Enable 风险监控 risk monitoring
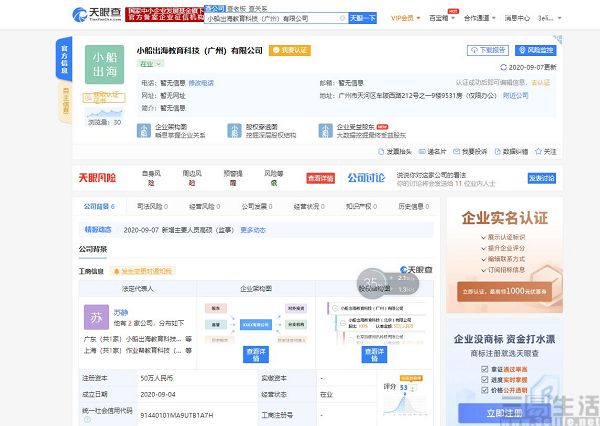The image size is (600, 426). (536, 50)
